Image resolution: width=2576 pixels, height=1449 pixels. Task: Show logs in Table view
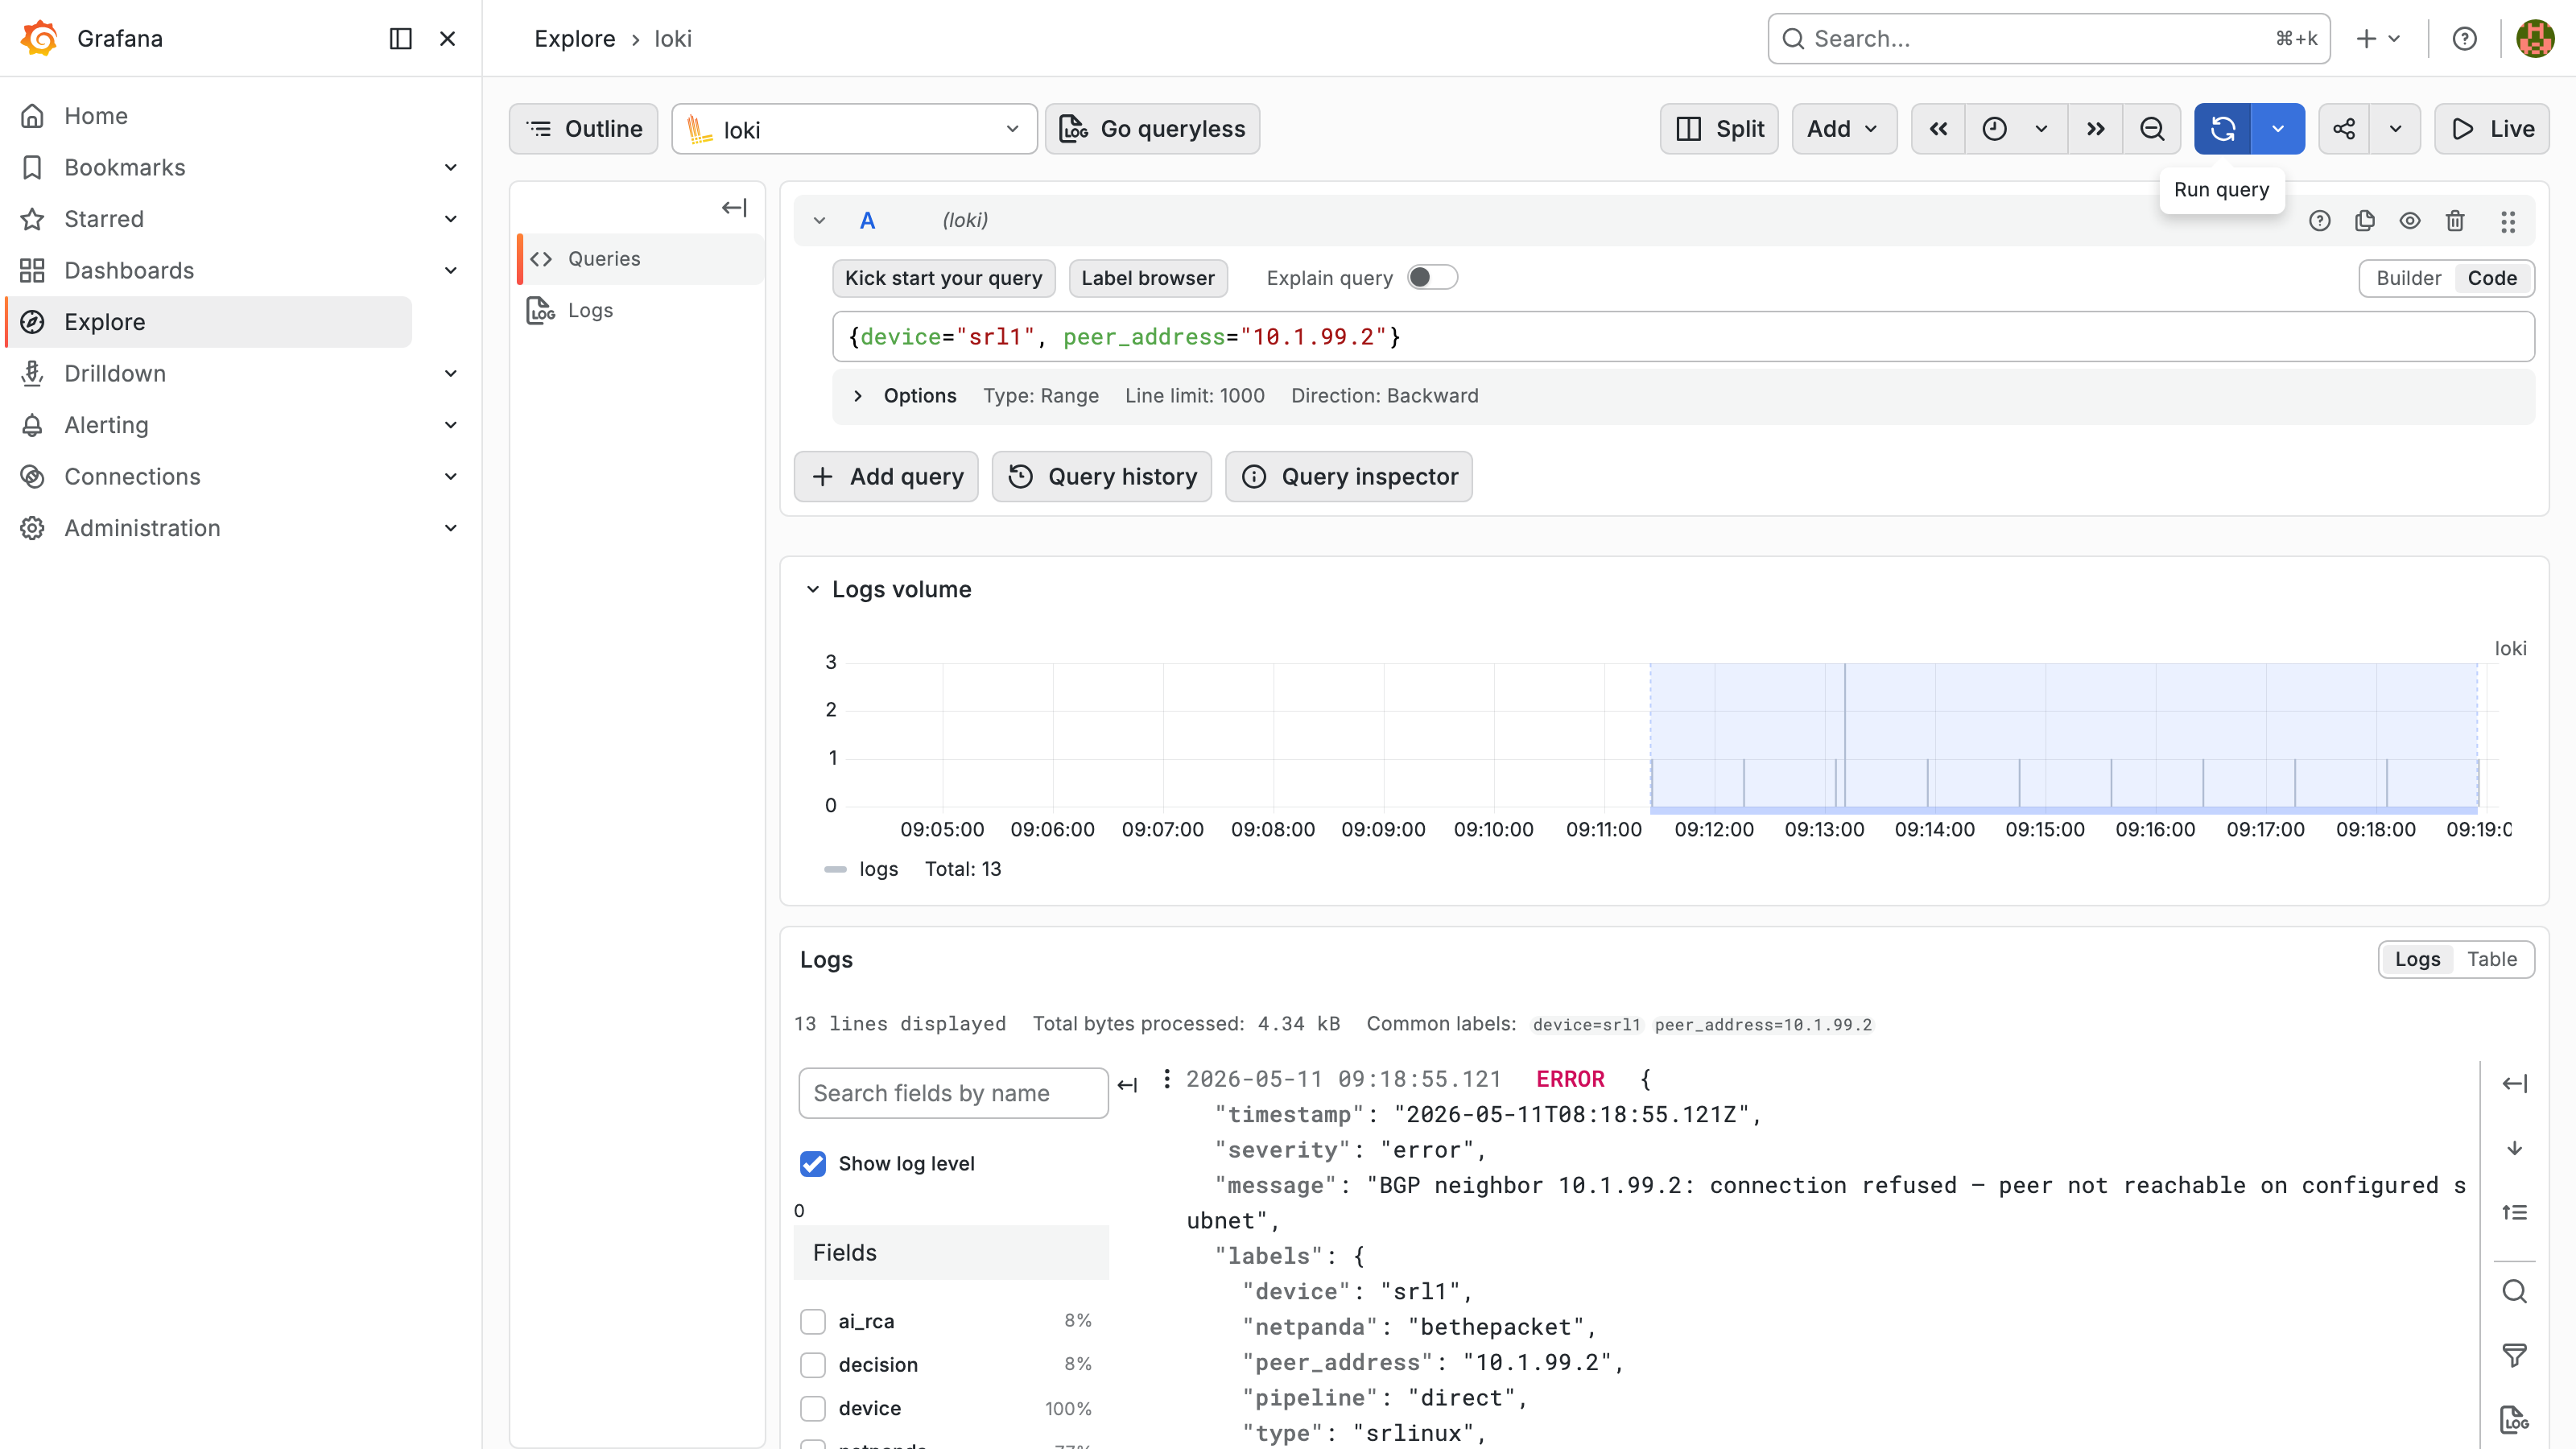(2491, 959)
